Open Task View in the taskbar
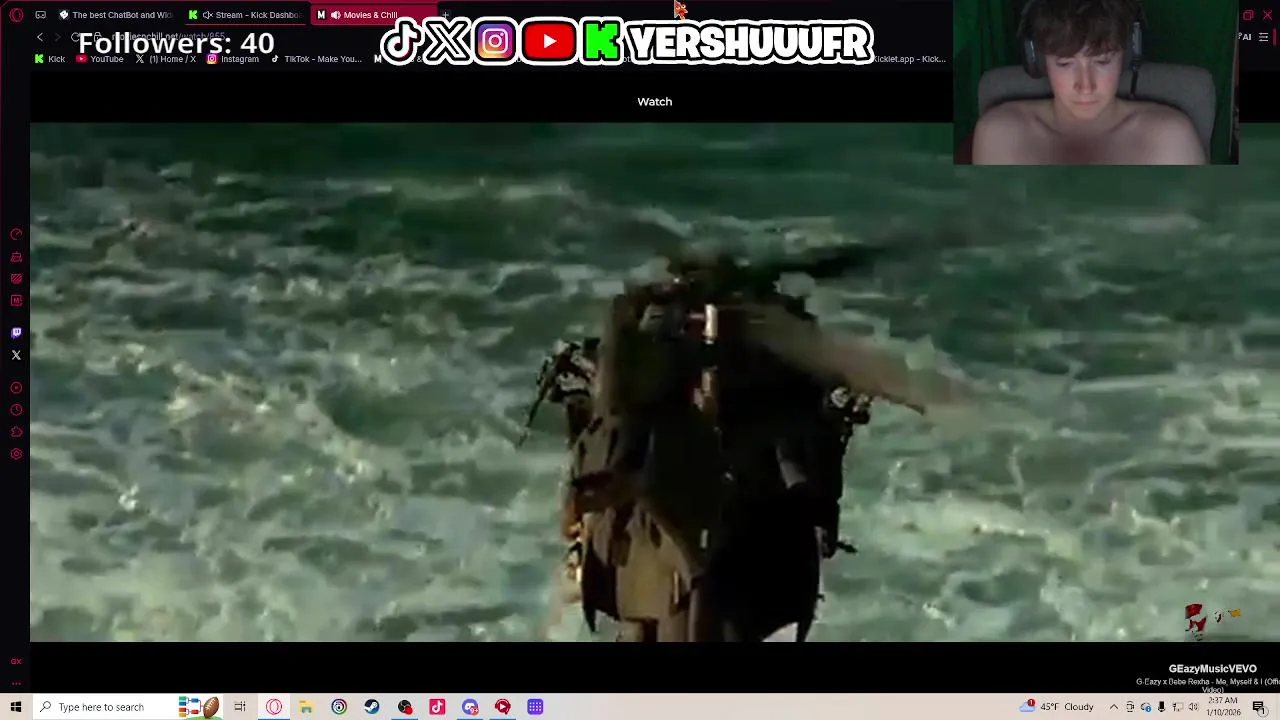Viewport: 1280px width, 720px height. coord(240,707)
